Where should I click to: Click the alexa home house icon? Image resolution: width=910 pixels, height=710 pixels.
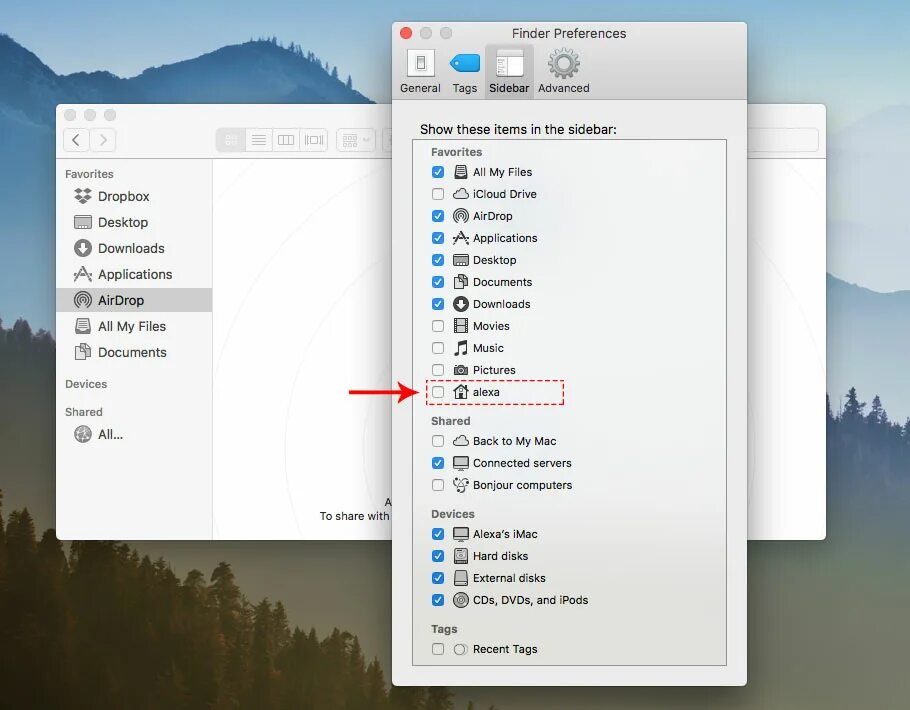[461, 392]
